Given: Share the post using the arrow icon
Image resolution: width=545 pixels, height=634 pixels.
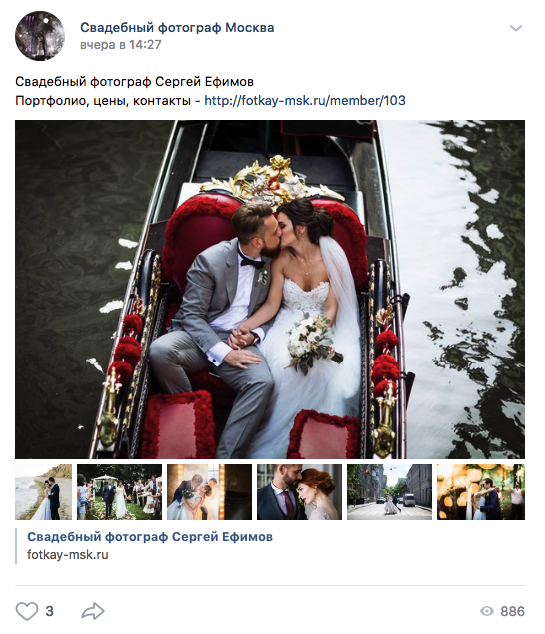Looking at the screenshot, I should (x=93, y=611).
